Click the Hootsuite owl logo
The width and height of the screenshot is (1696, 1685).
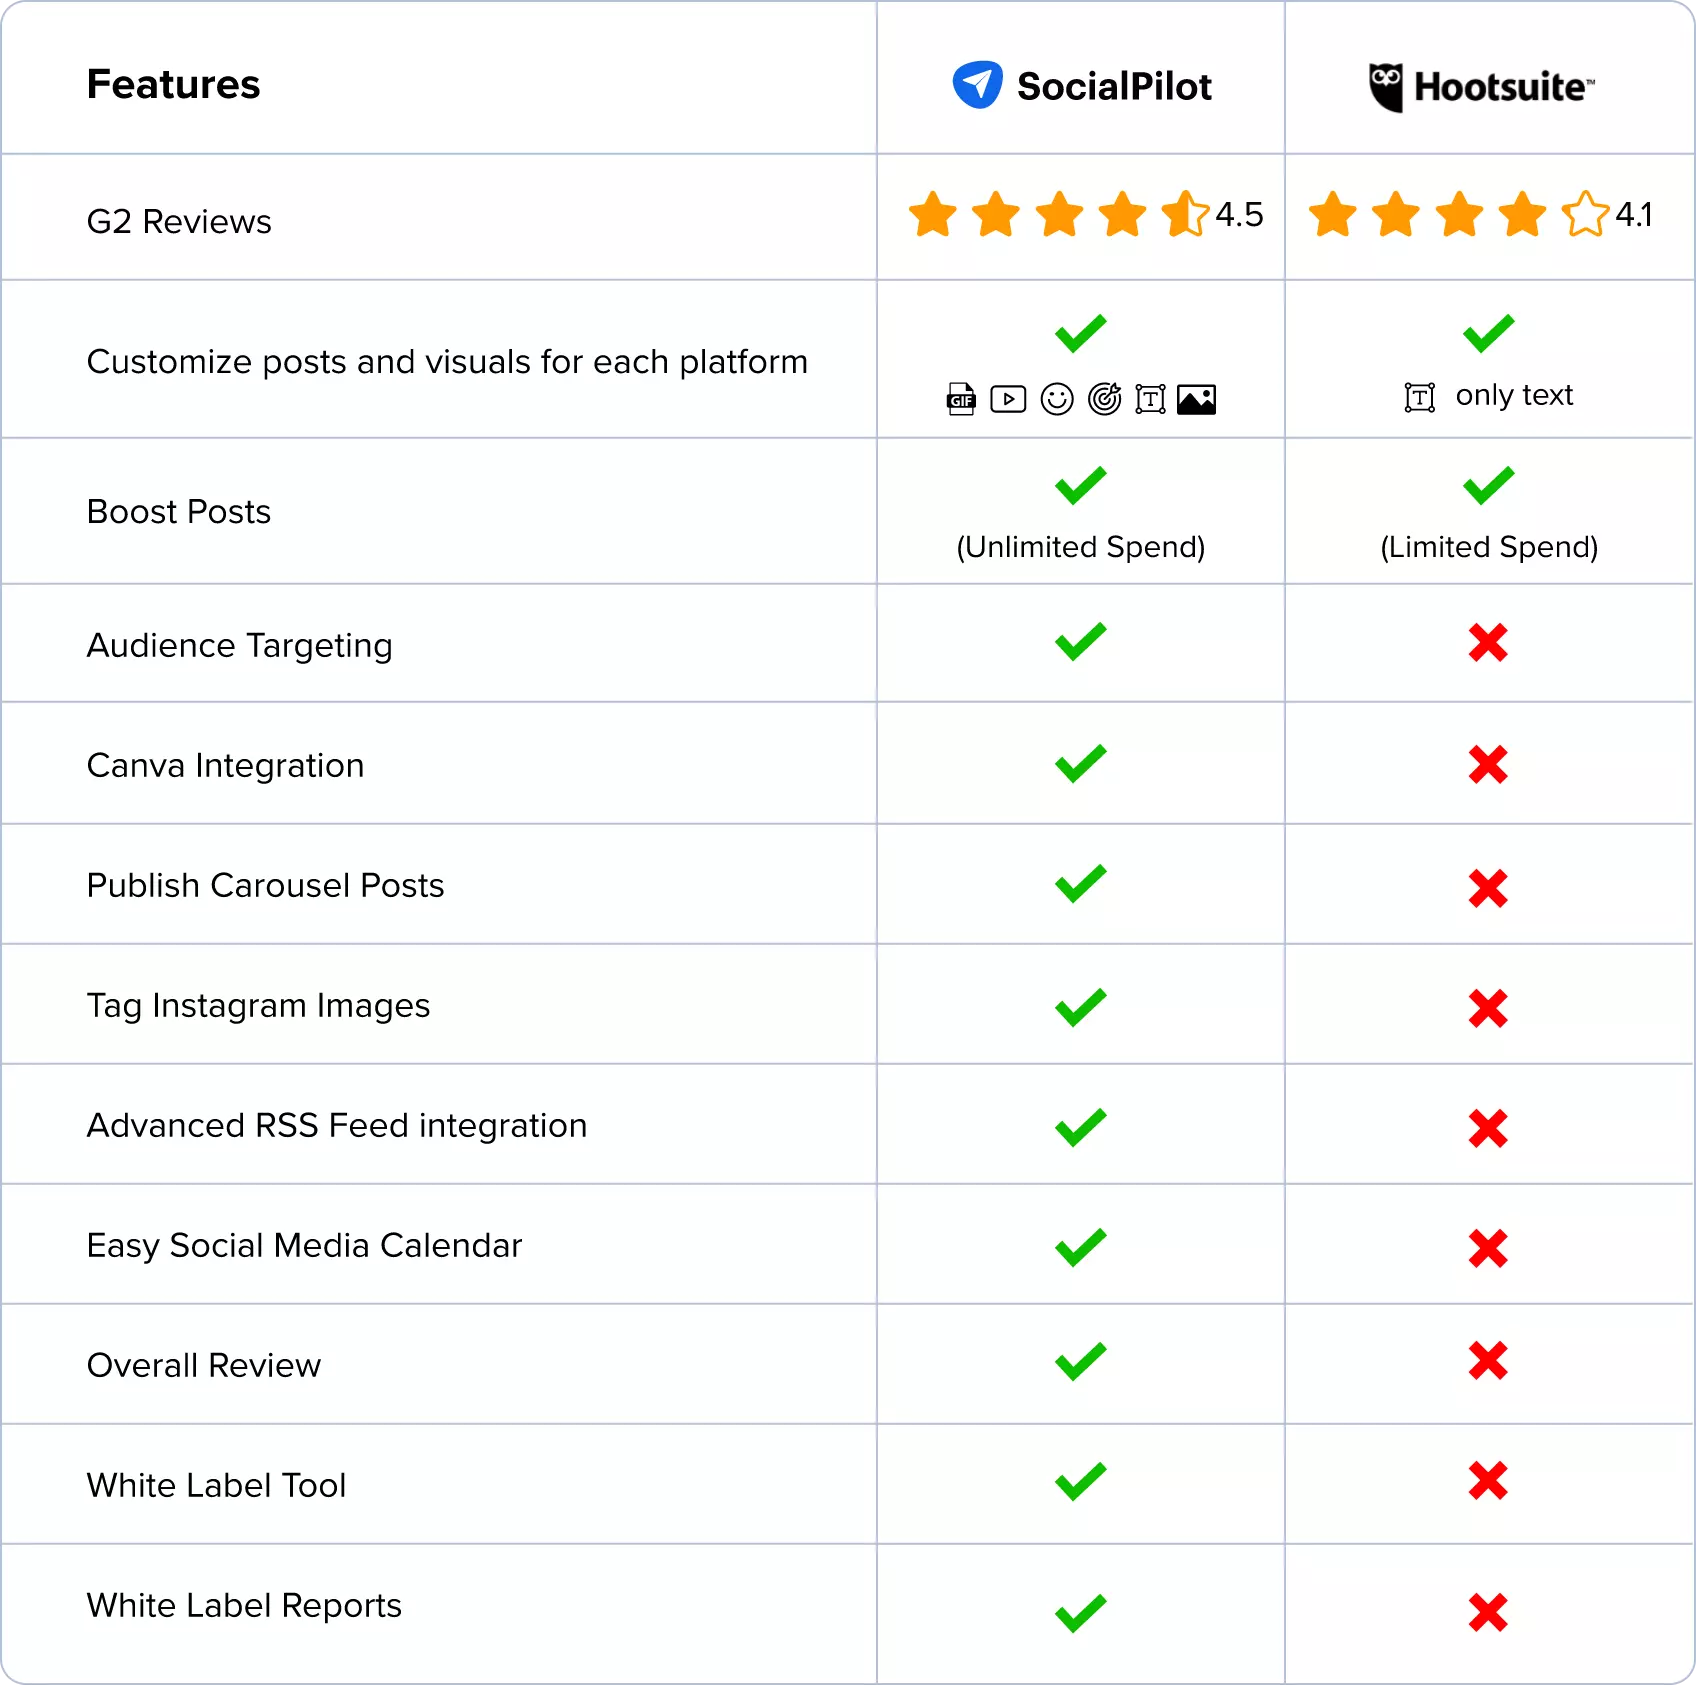[1386, 87]
